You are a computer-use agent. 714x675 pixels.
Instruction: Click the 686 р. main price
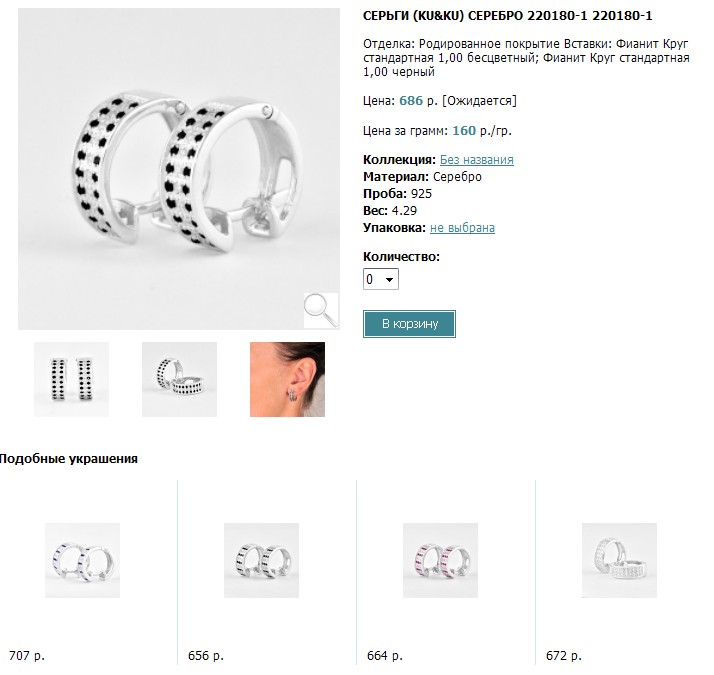[x=418, y=101]
